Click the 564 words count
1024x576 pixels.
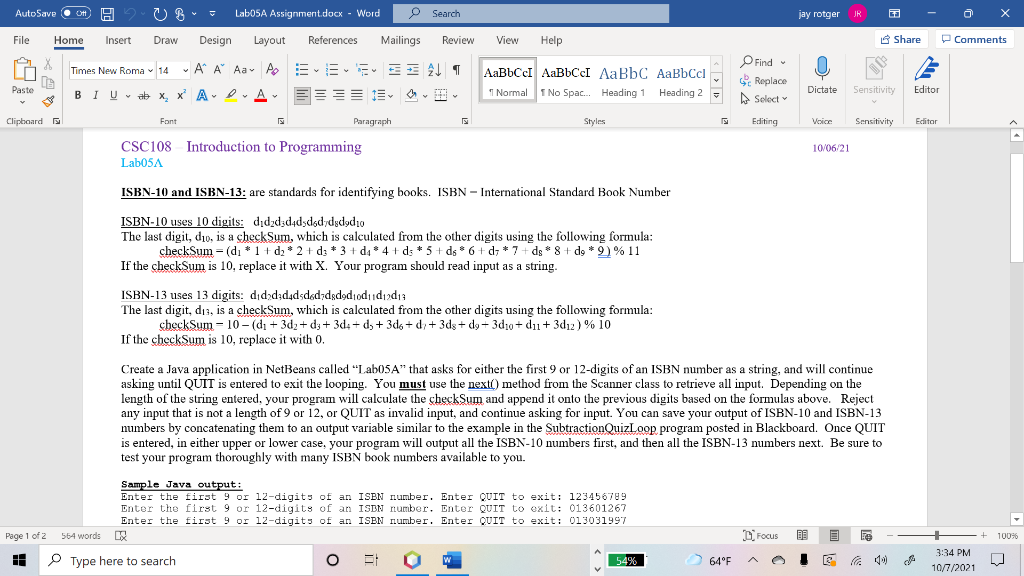81,536
